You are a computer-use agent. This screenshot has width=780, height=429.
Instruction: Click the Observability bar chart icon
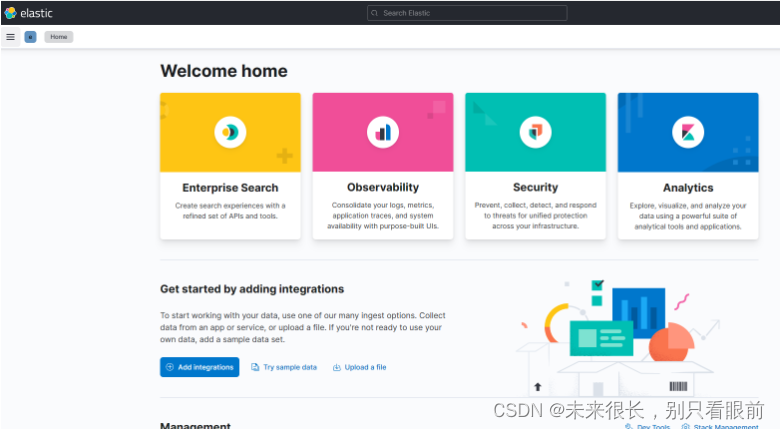pos(383,132)
